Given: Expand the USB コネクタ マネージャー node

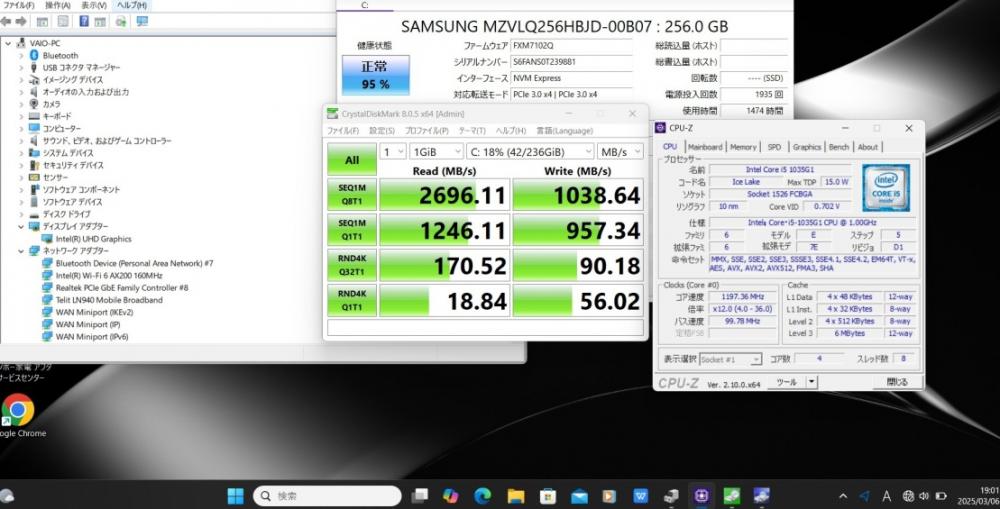Looking at the screenshot, I should 20,68.
